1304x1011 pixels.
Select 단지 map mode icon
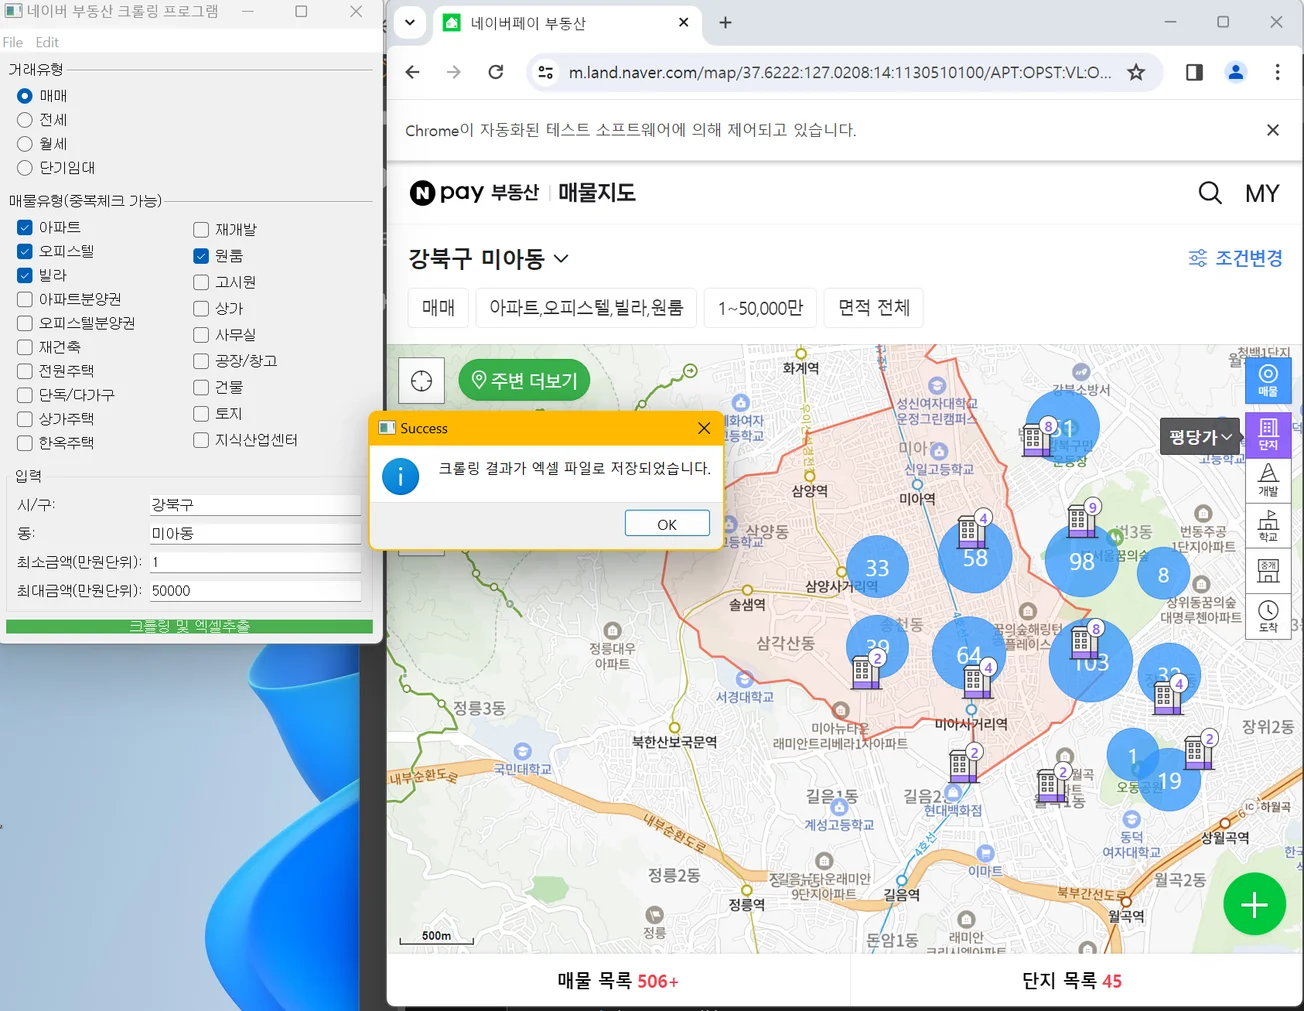click(1268, 434)
